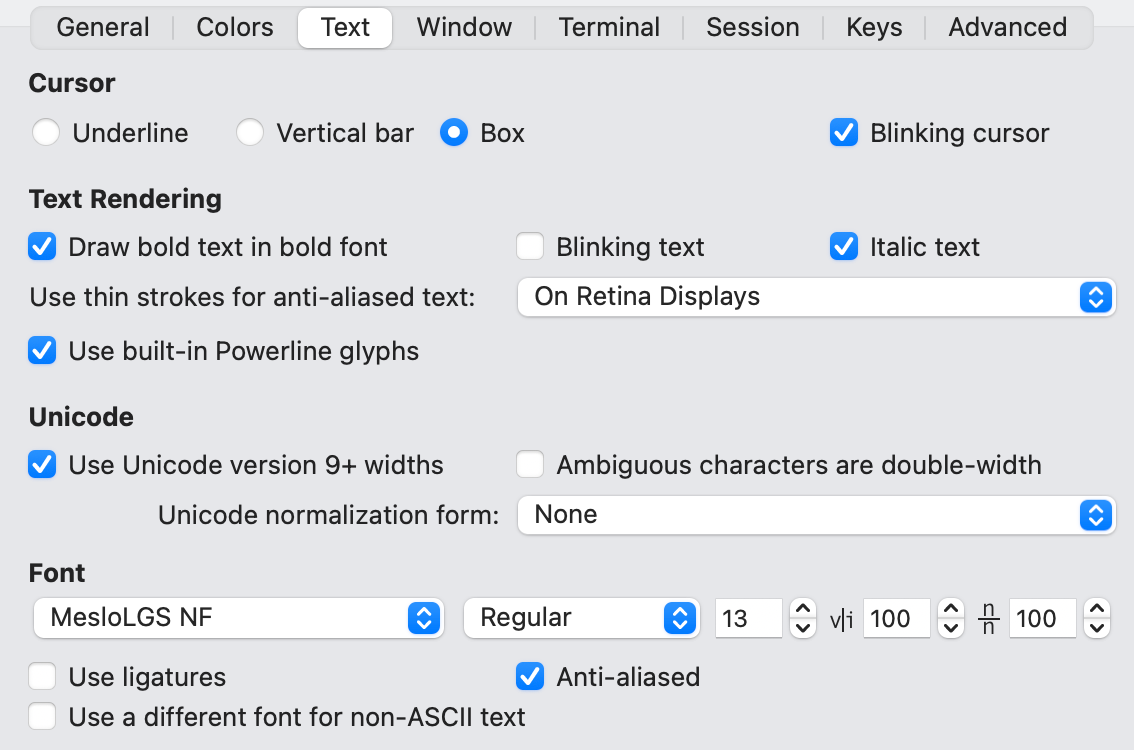The height and width of the screenshot is (750, 1134).
Task: Go to the Advanced preferences tab
Action: coord(1006,27)
